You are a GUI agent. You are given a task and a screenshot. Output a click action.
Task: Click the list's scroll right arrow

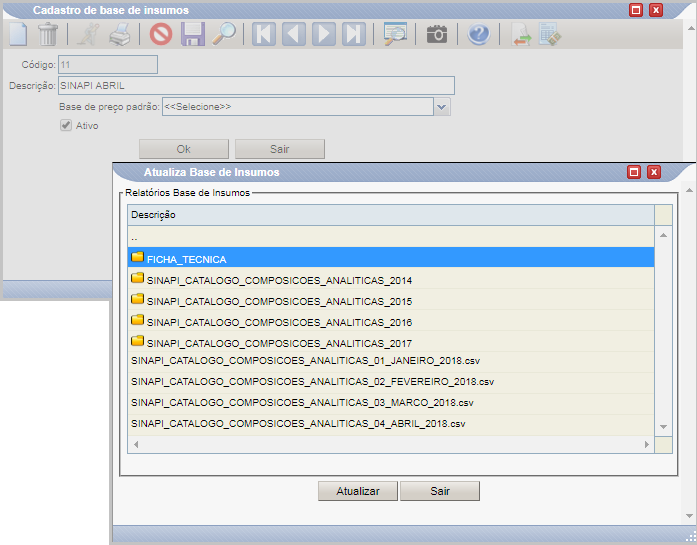point(647,445)
